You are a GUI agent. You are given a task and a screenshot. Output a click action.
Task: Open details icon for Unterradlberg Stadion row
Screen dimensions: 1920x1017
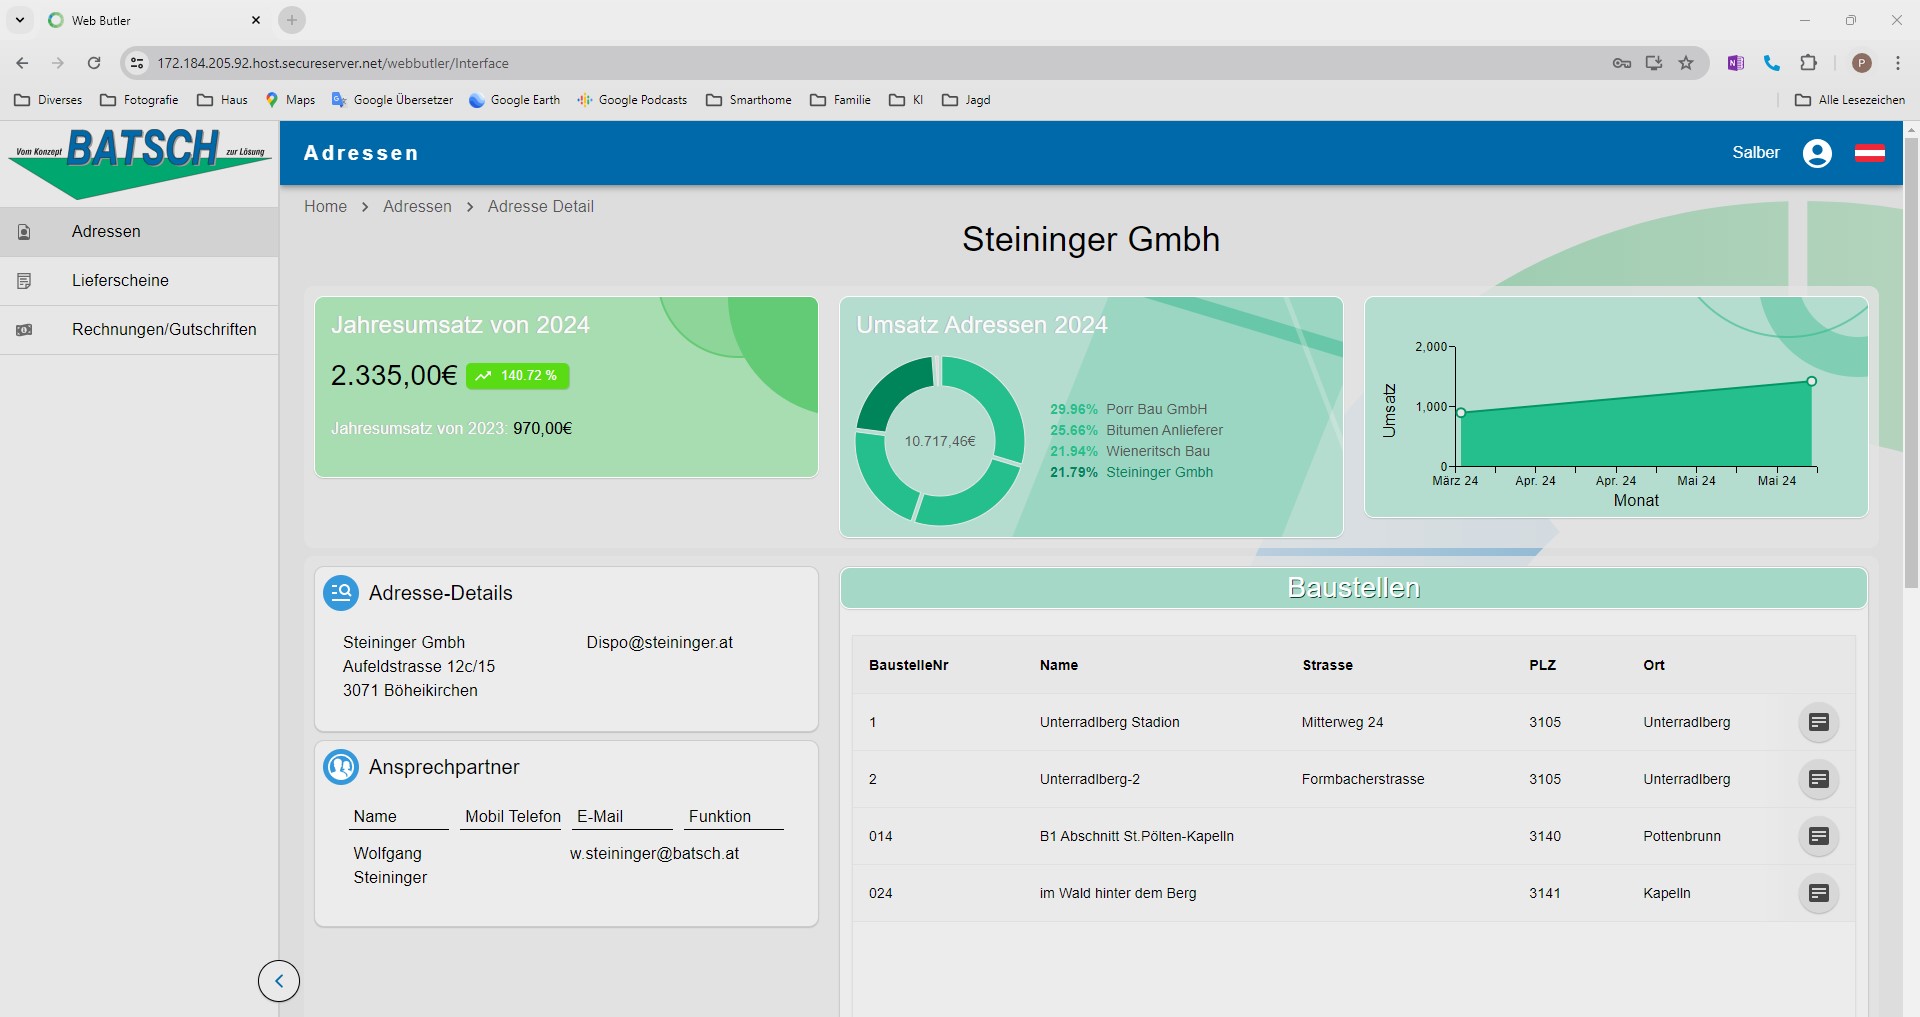point(1818,722)
